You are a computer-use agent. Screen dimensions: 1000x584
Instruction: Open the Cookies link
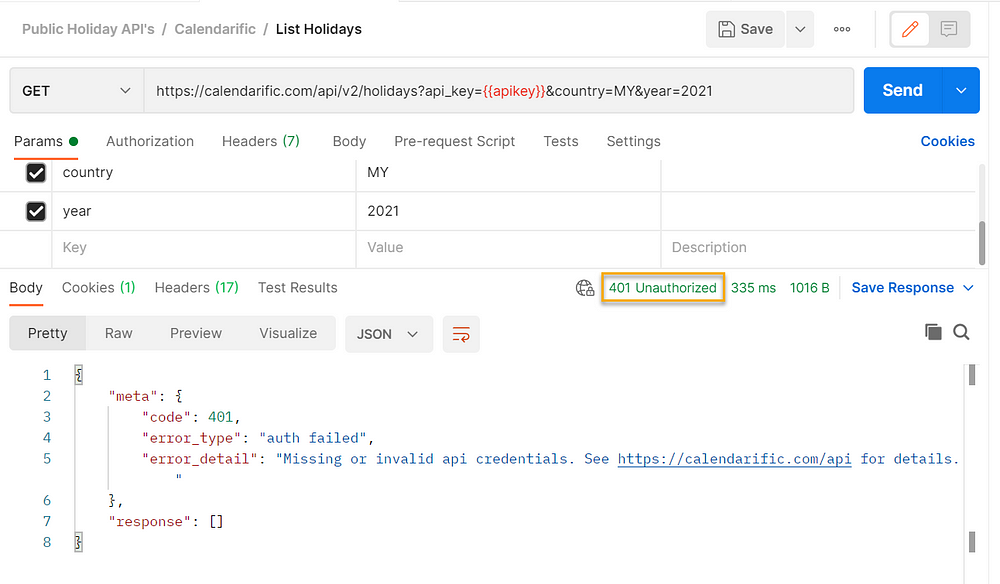pyautogui.click(x=947, y=141)
